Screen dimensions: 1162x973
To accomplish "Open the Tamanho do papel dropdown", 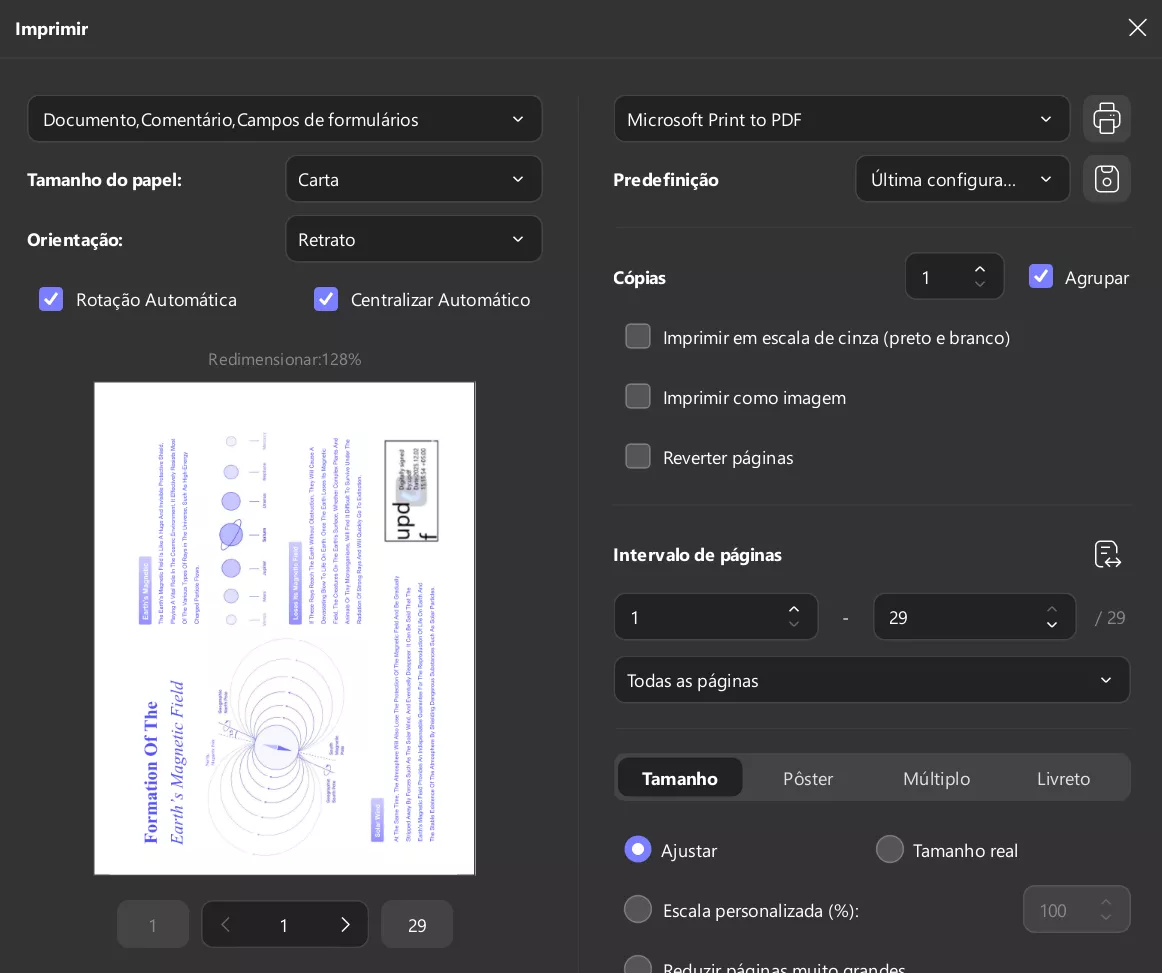I will tap(414, 179).
